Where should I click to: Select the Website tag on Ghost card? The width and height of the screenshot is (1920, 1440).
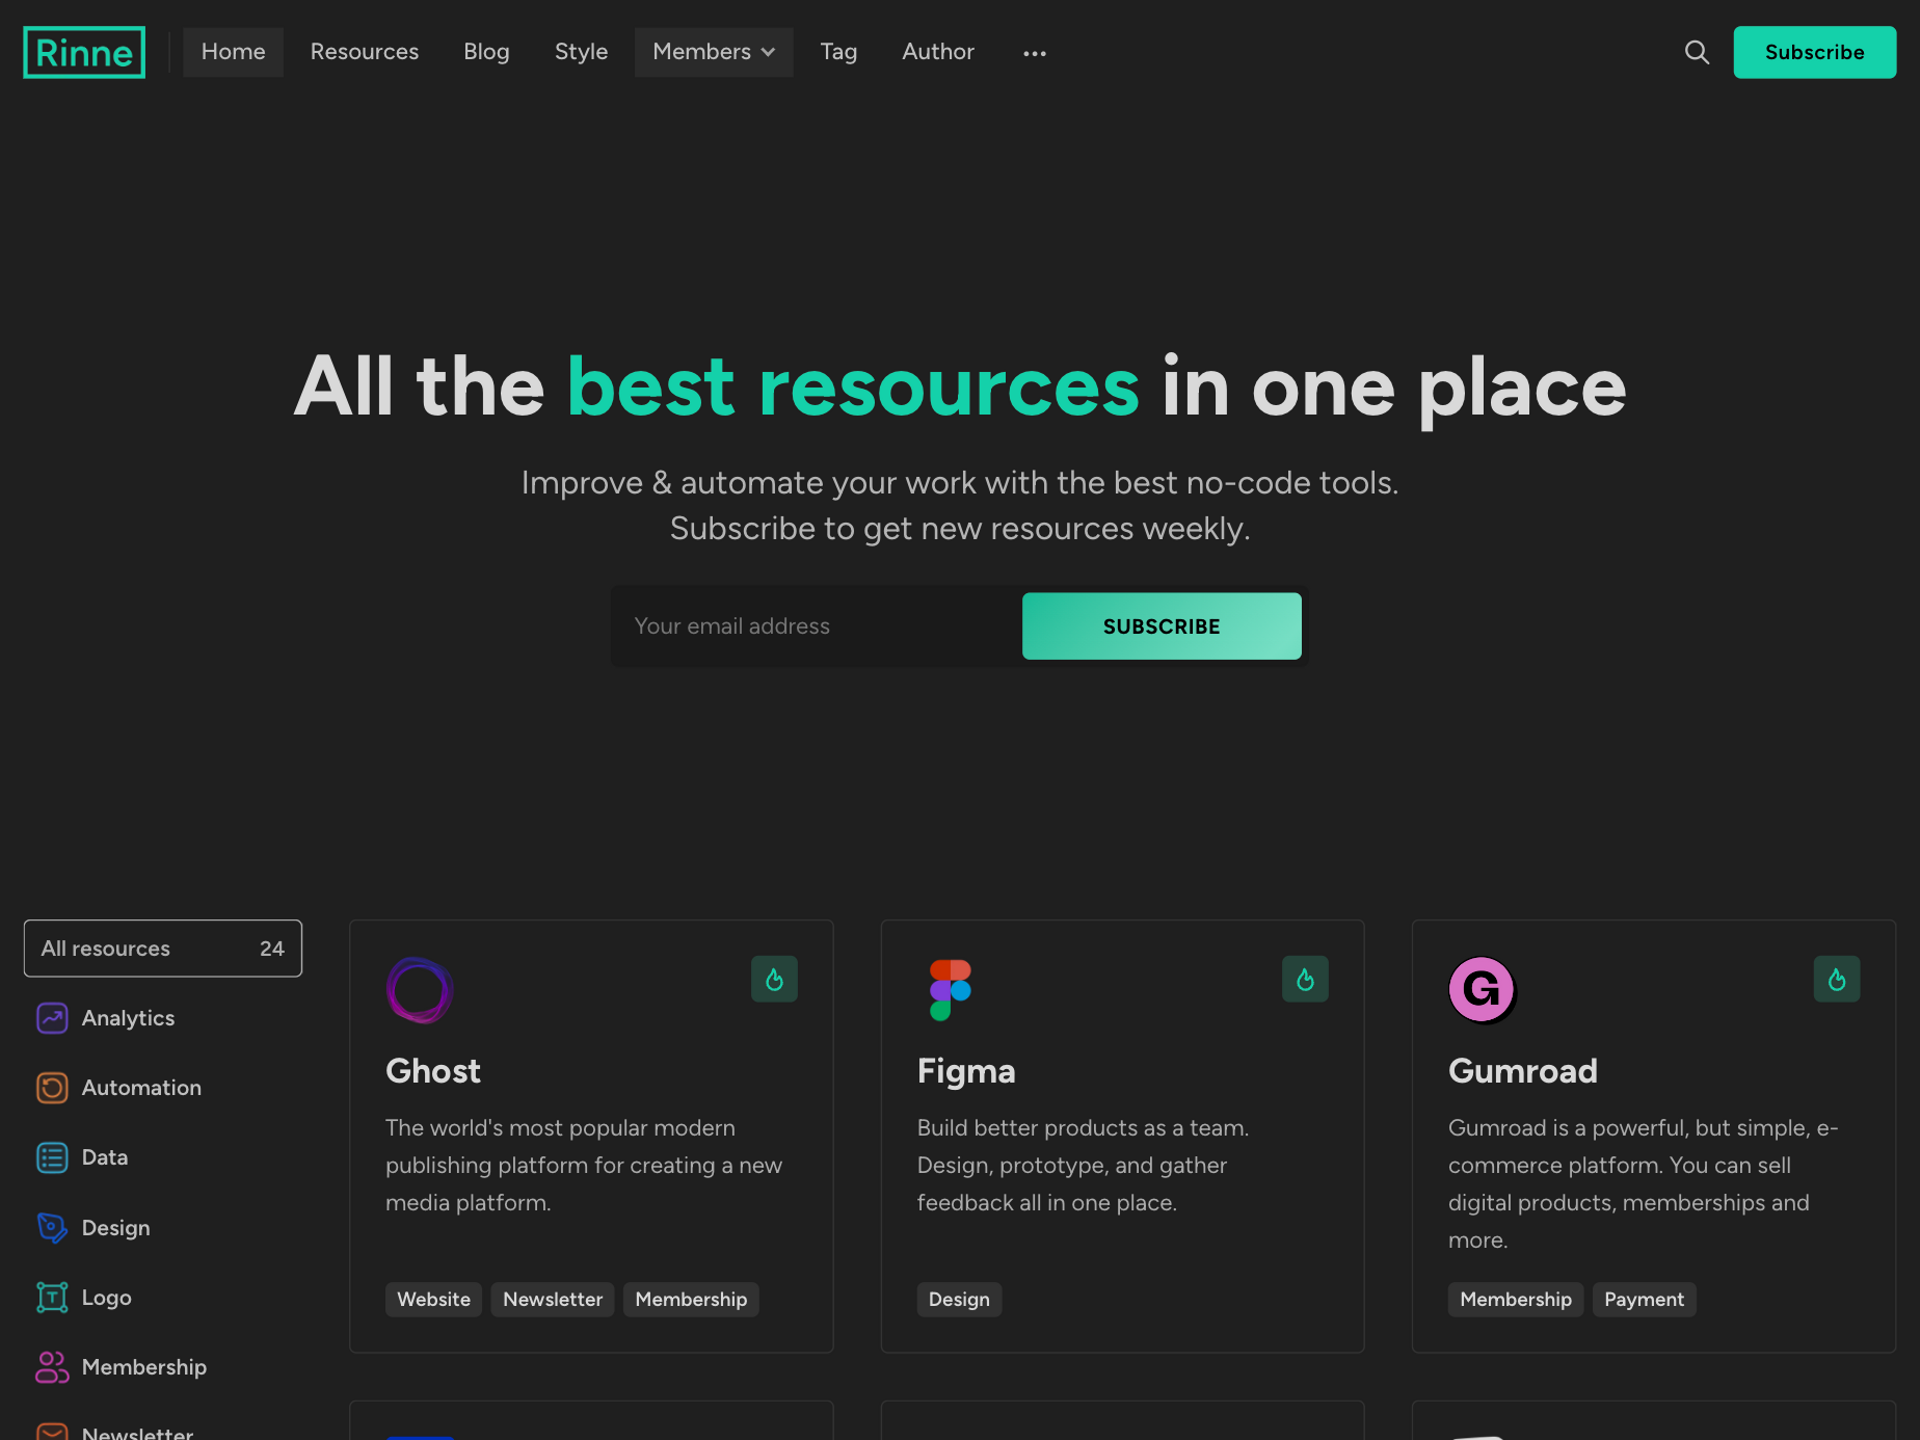tap(434, 1298)
